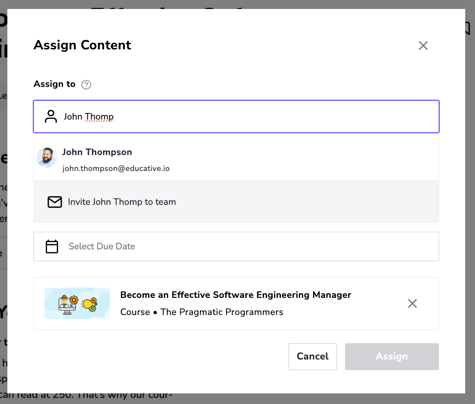This screenshot has height=404, width=475.
Task: Click the course illustration thumbnail
Action: click(77, 303)
